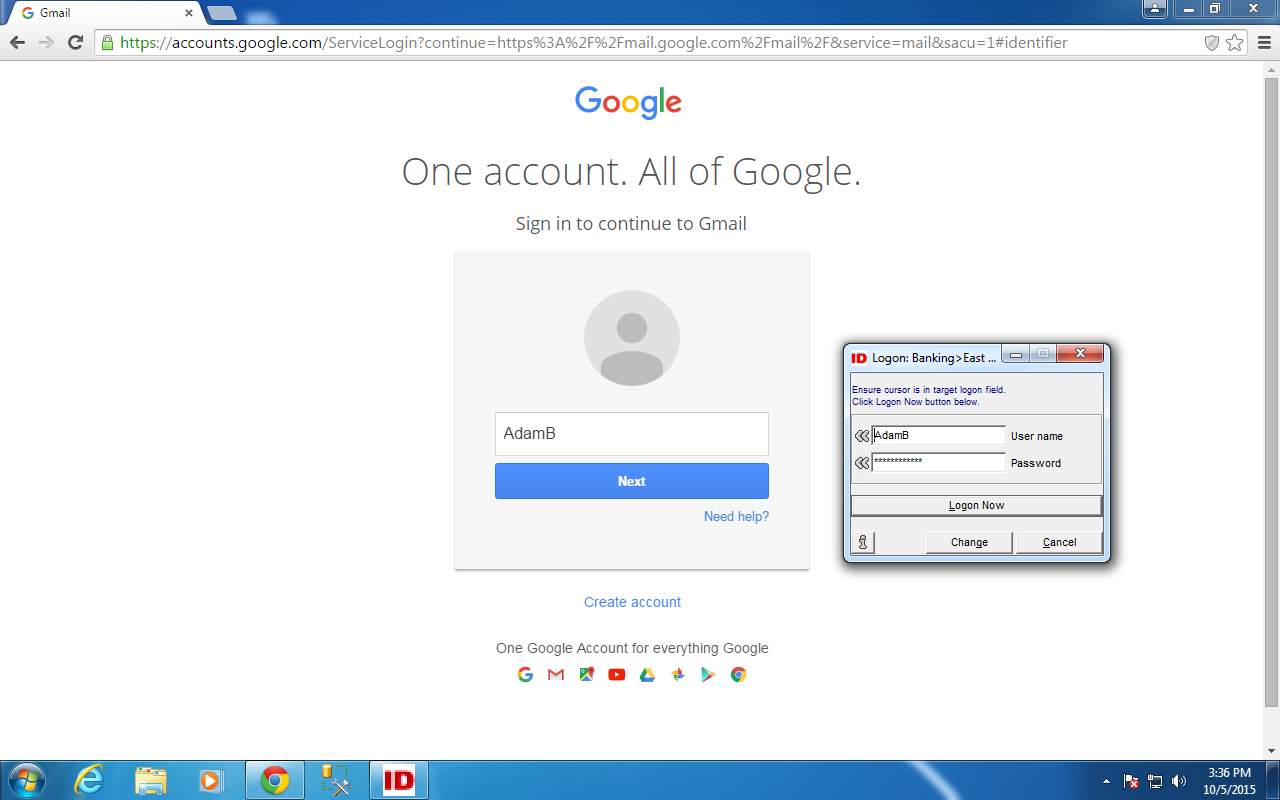
Task: Click the email field containing AdamB
Action: (631, 434)
